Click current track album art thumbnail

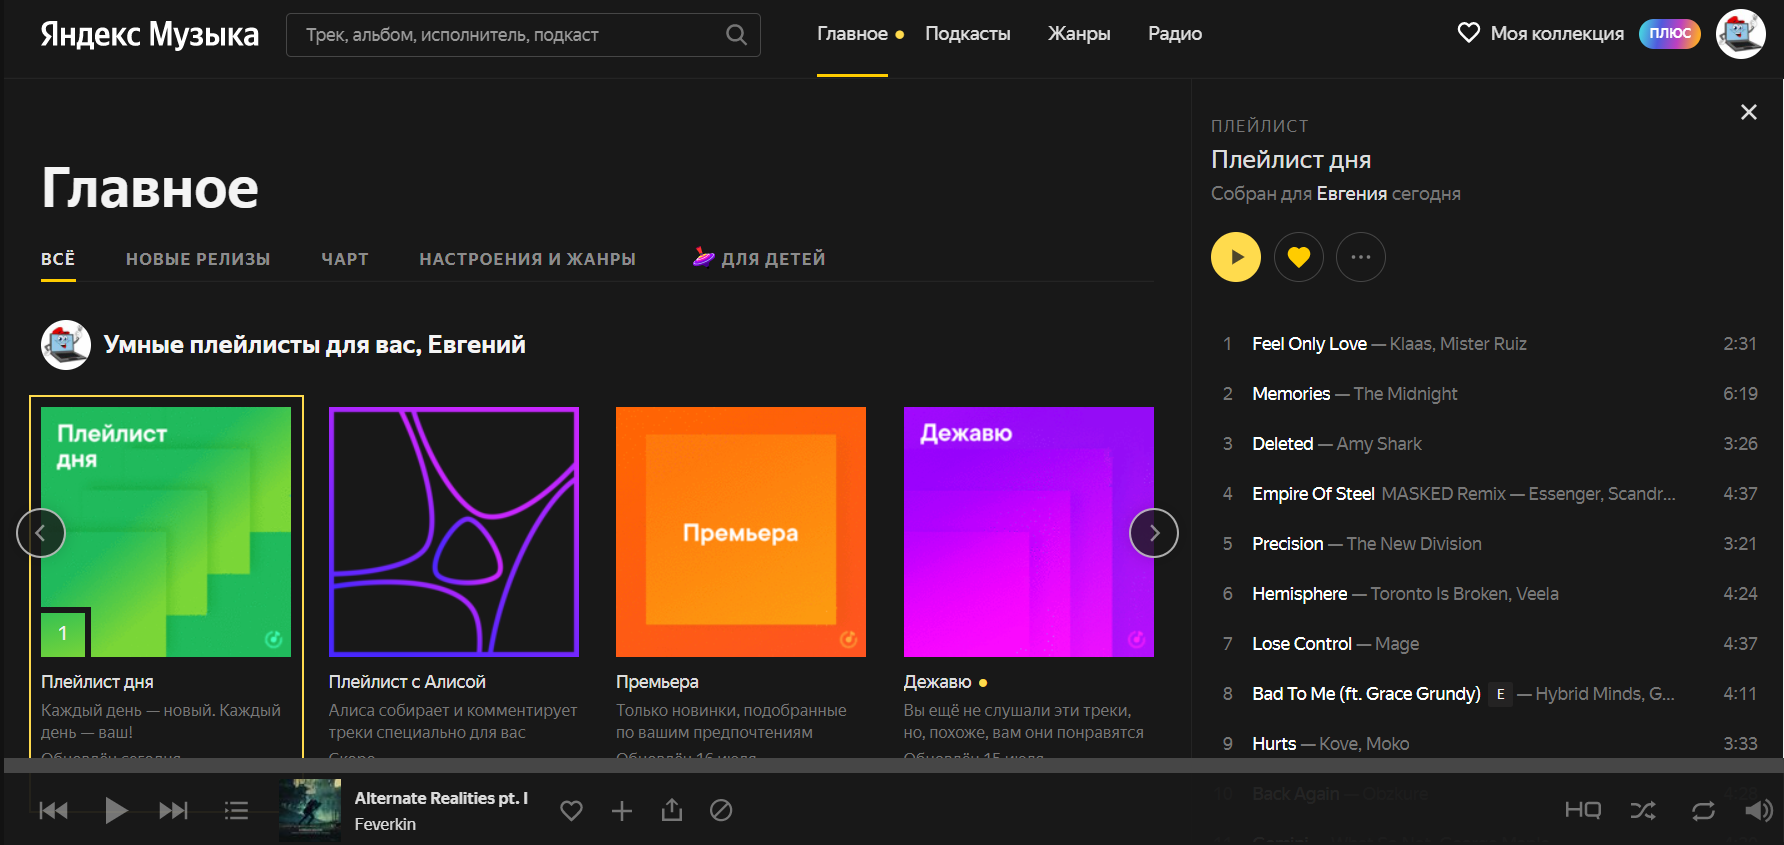310,810
